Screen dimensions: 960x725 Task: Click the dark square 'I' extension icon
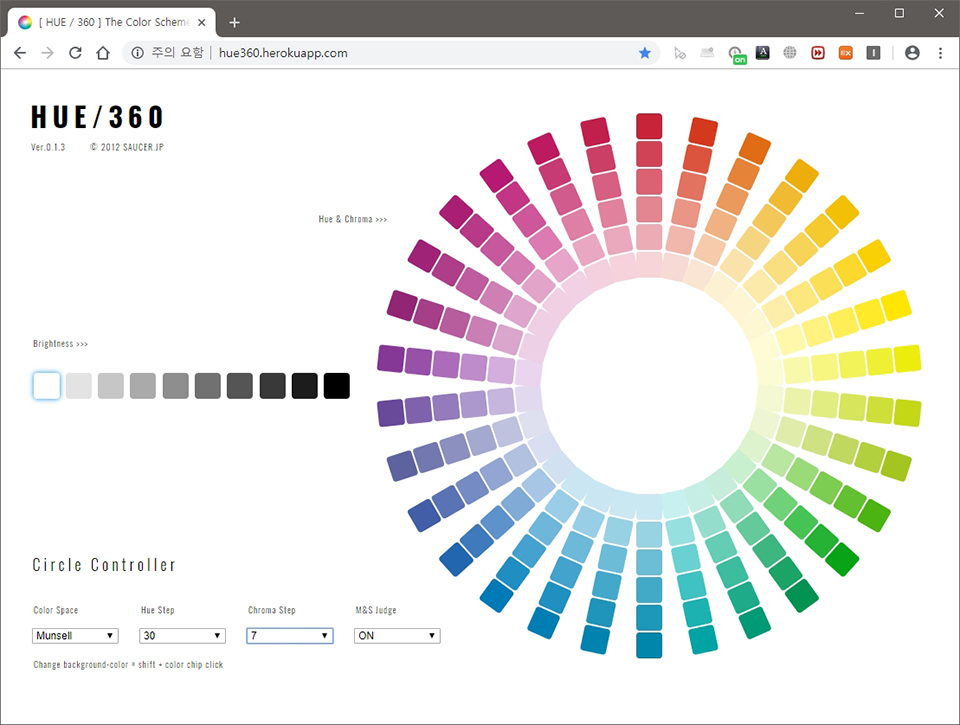click(873, 53)
